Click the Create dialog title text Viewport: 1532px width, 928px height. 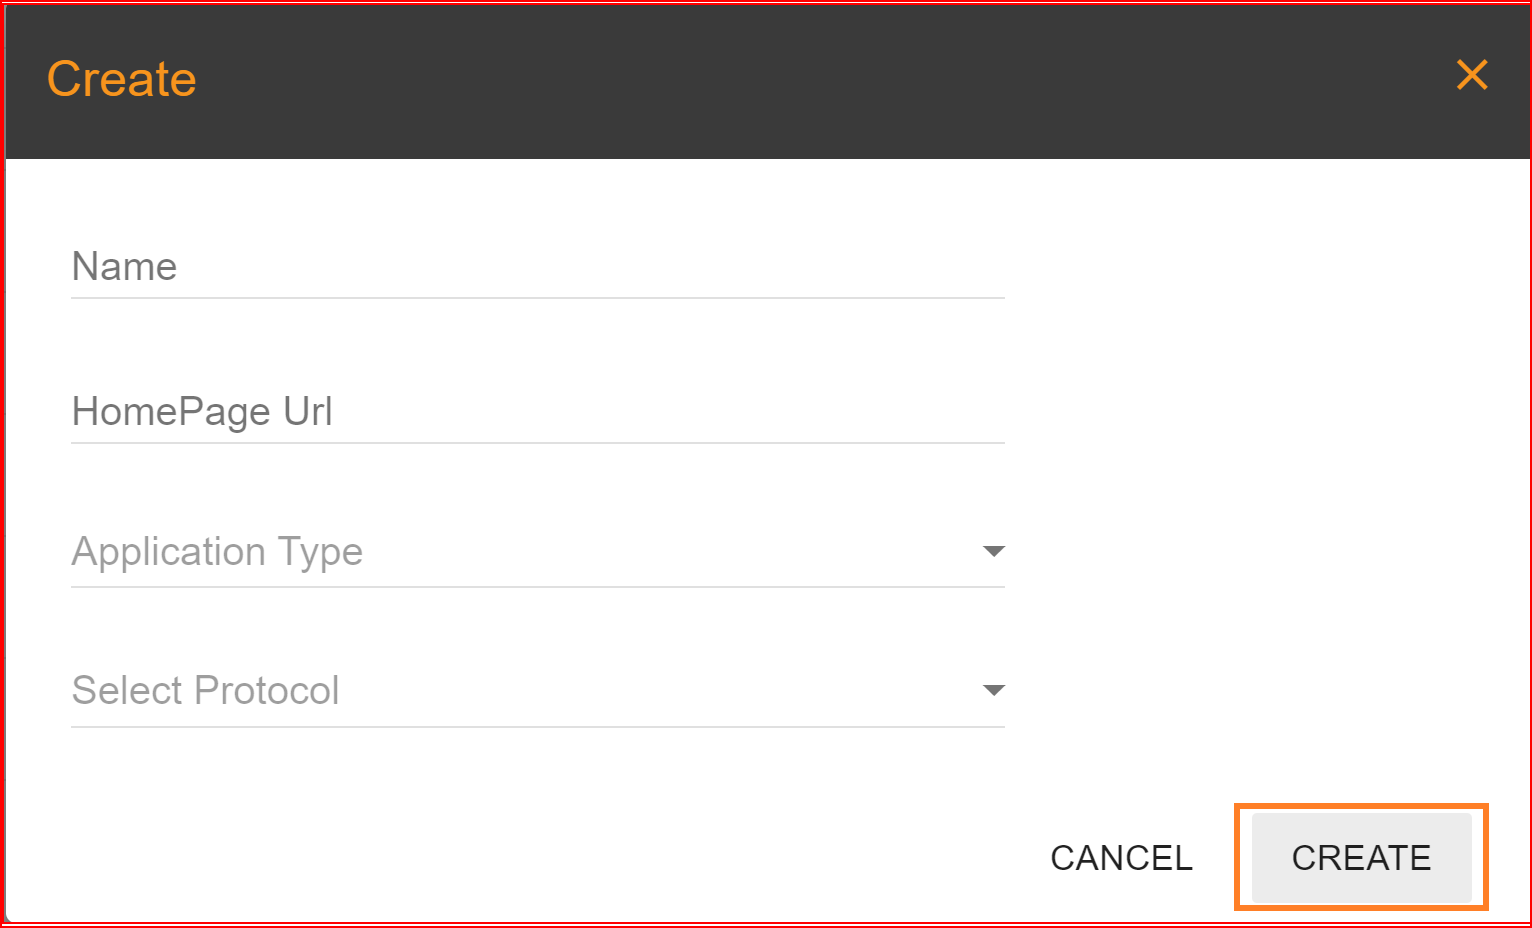(x=121, y=78)
